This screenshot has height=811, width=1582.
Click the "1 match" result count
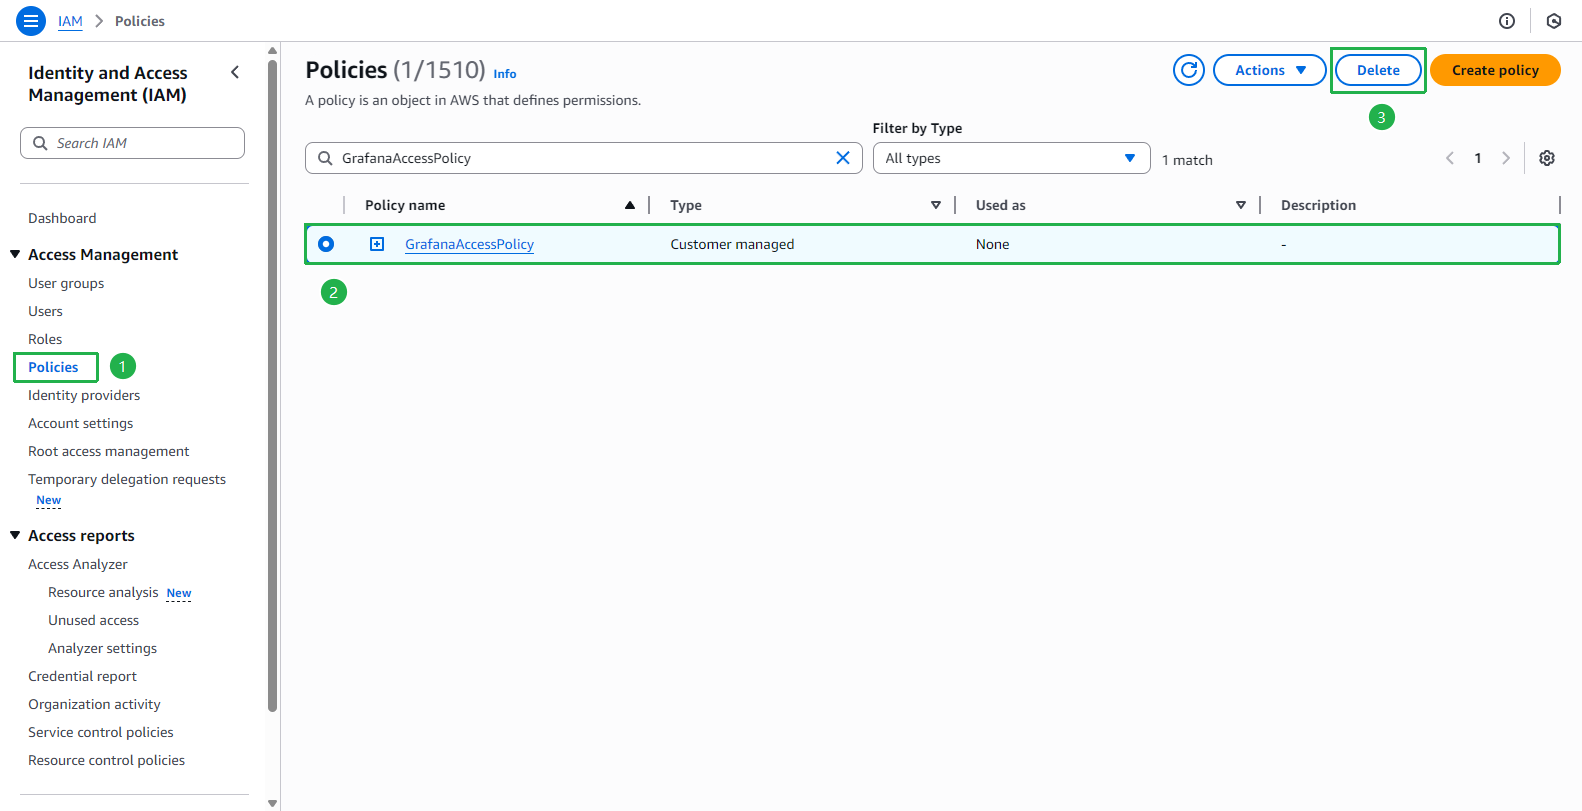pos(1187,160)
